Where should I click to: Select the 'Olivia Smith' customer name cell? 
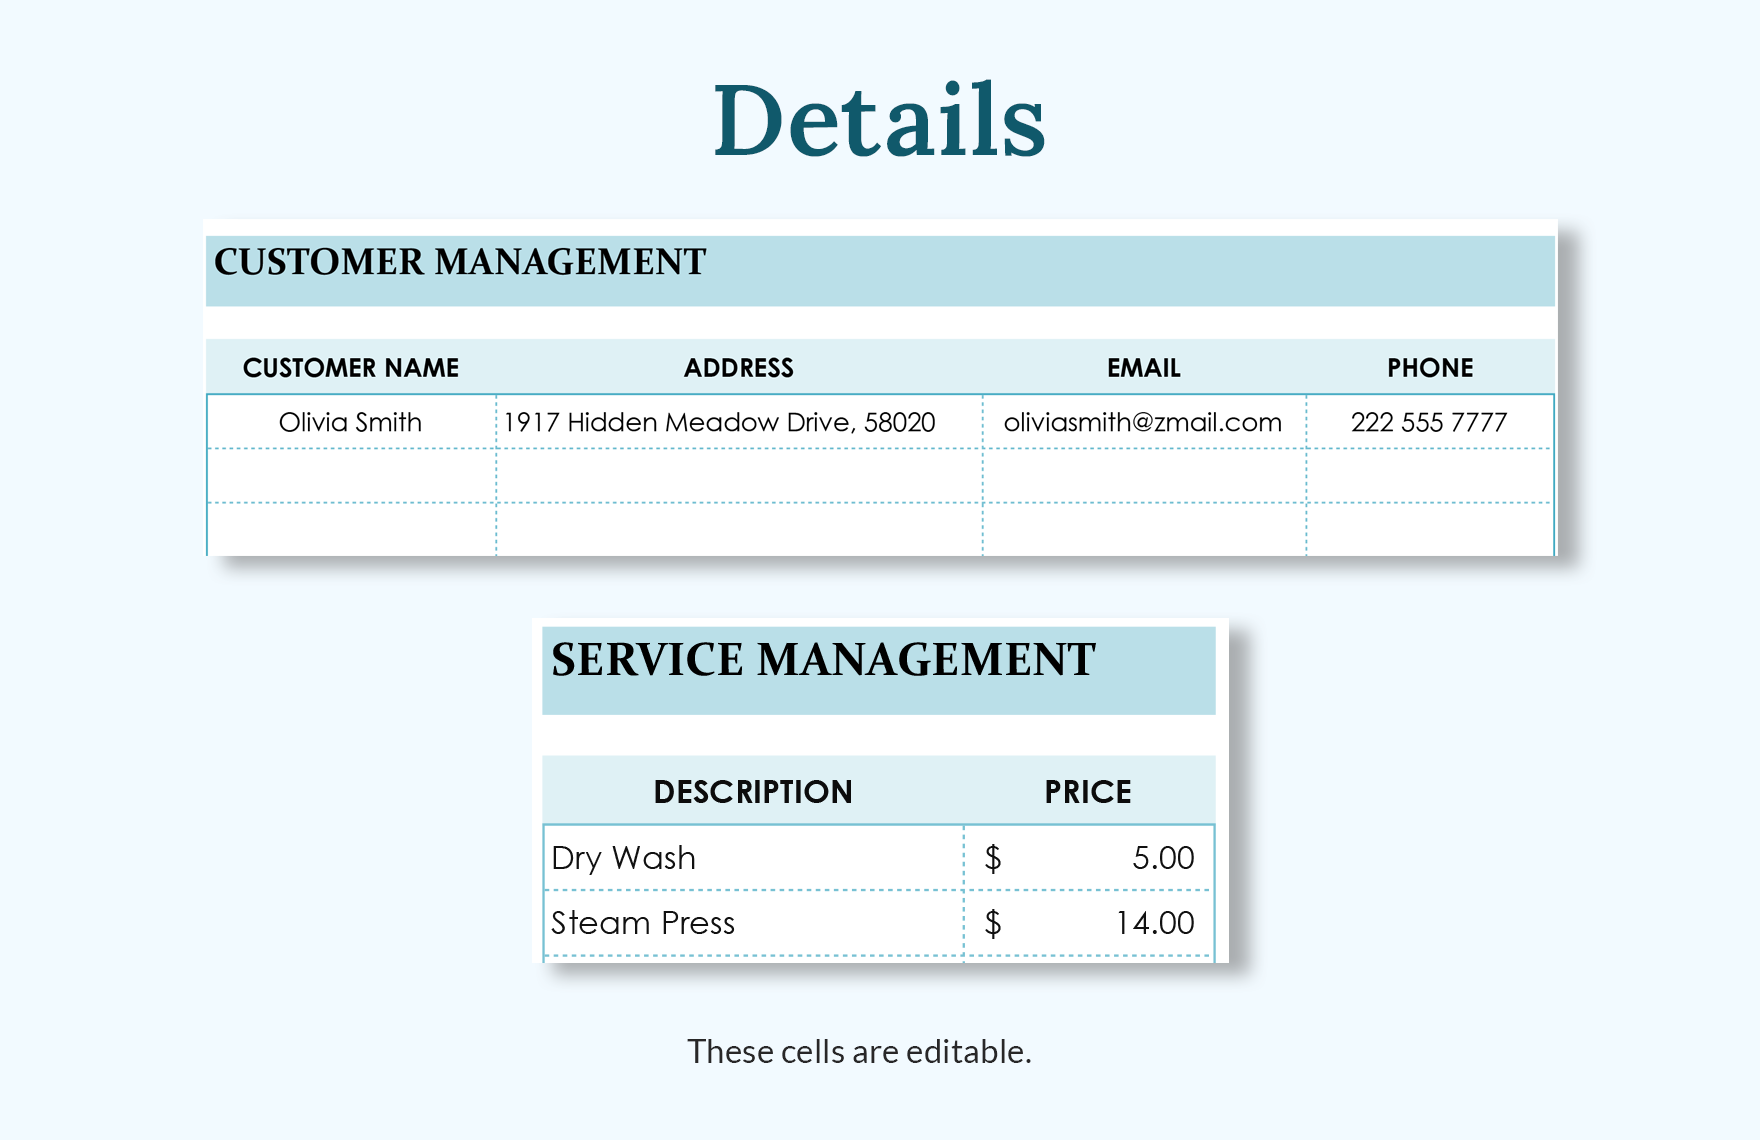tap(351, 422)
